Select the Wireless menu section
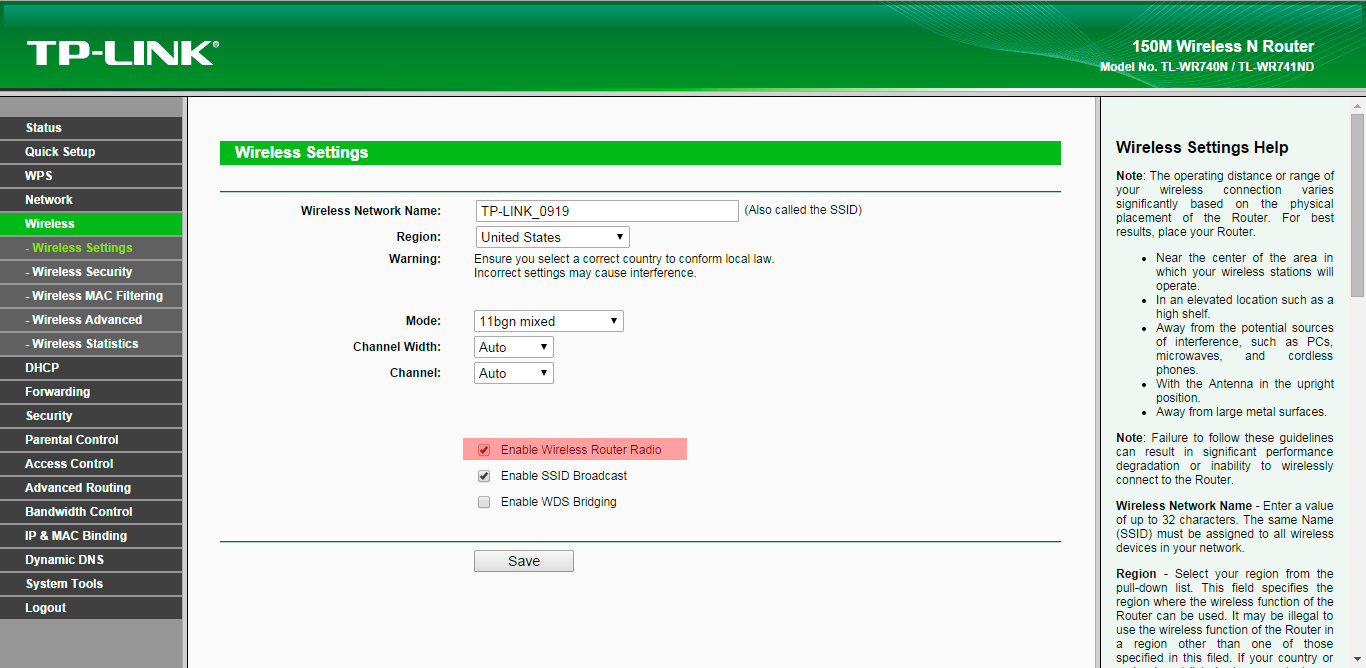1366x668 pixels. tap(91, 224)
